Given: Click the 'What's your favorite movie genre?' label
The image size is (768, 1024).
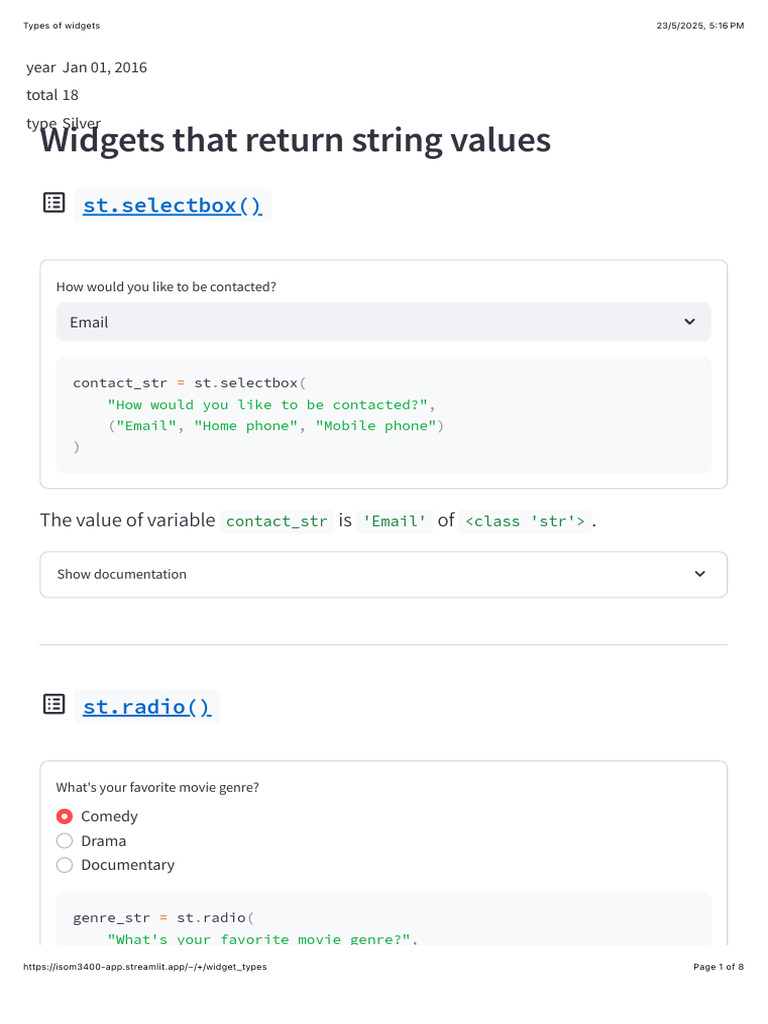Looking at the screenshot, I should [x=157, y=787].
